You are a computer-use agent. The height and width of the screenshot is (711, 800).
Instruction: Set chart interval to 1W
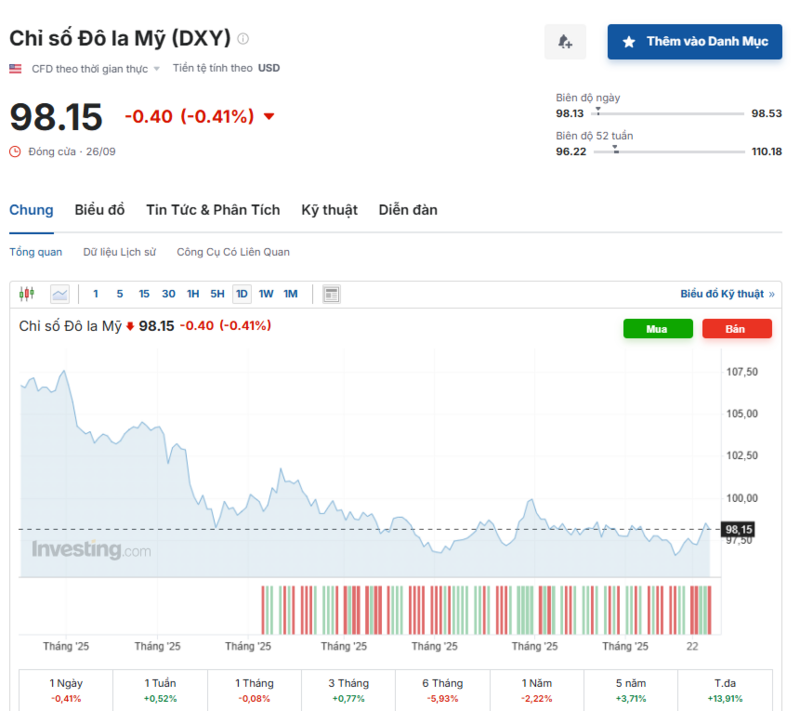tap(266, 294)
